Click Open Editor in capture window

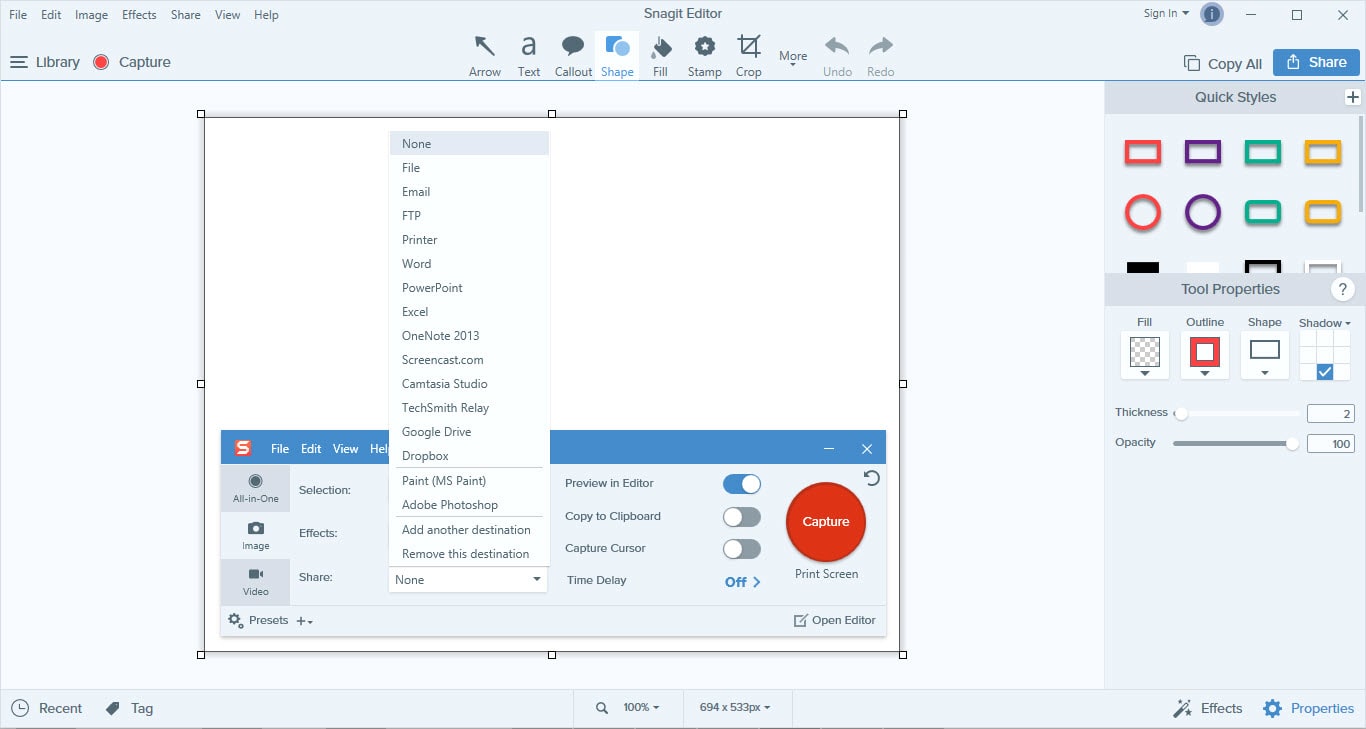[x=834, y=620]
